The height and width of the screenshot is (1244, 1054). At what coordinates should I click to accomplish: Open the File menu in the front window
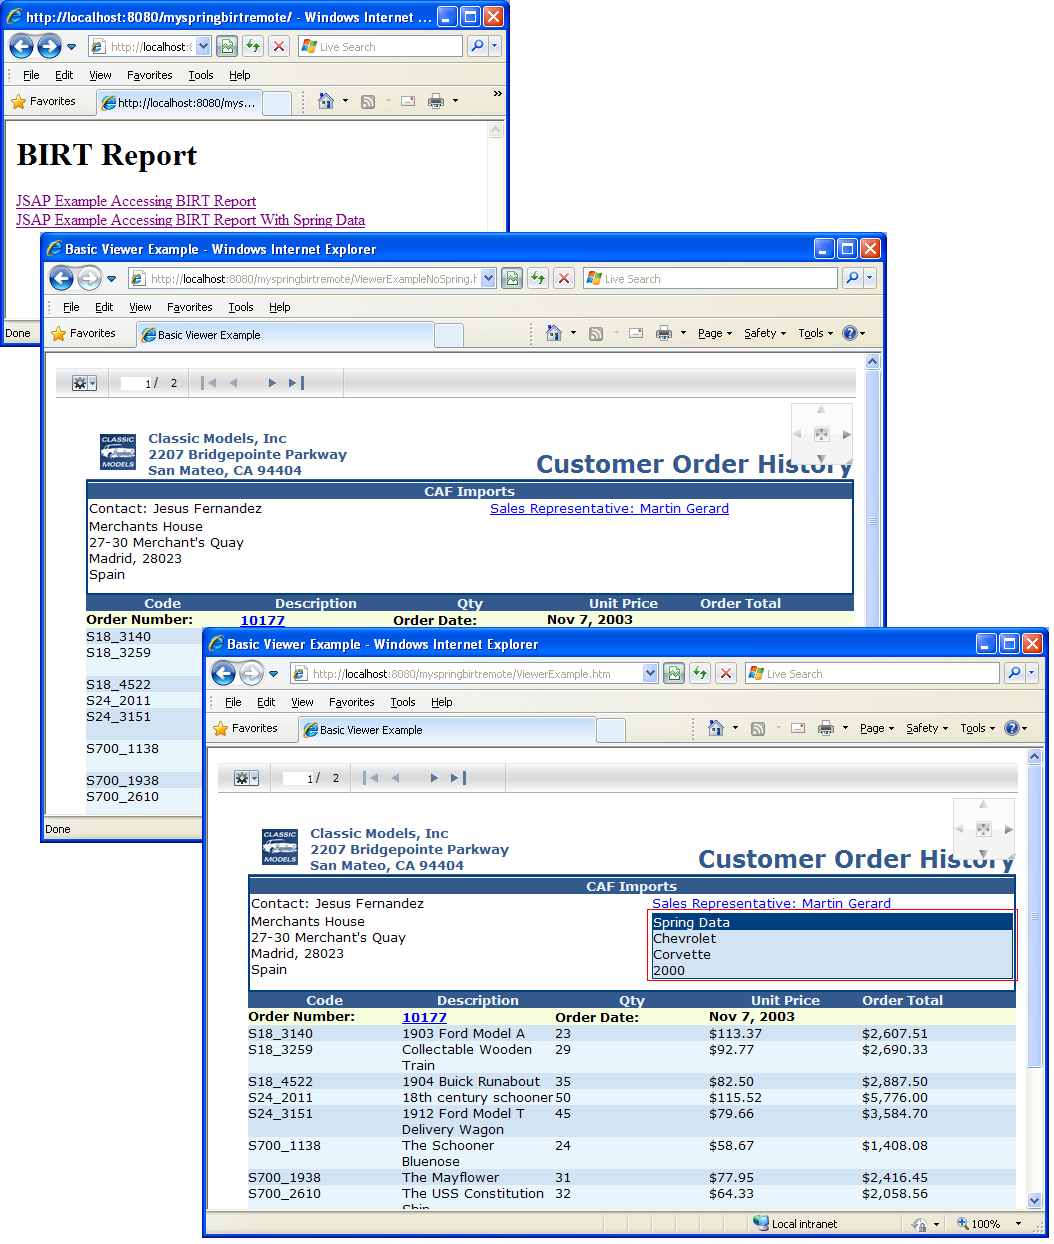pyautogui.click(x=233, y=702)
